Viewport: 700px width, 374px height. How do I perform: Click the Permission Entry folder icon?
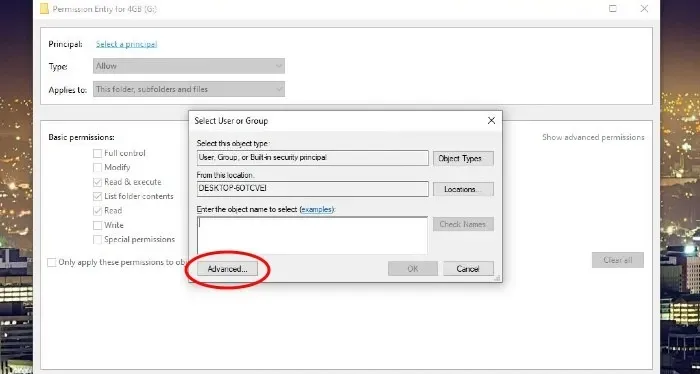pyautogui.click(x=44, y=8)
